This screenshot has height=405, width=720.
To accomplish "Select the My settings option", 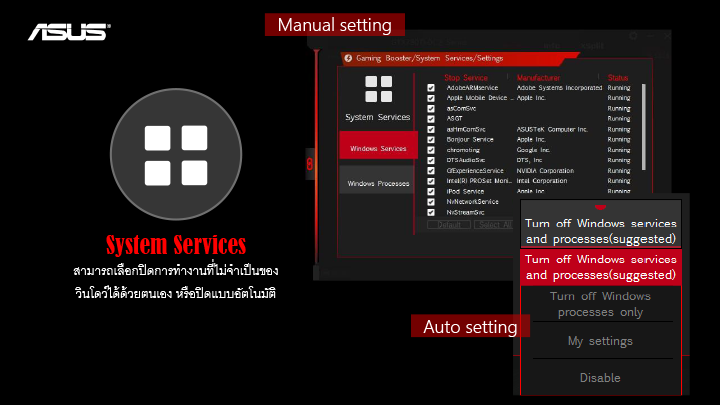I will coord(601,341).
